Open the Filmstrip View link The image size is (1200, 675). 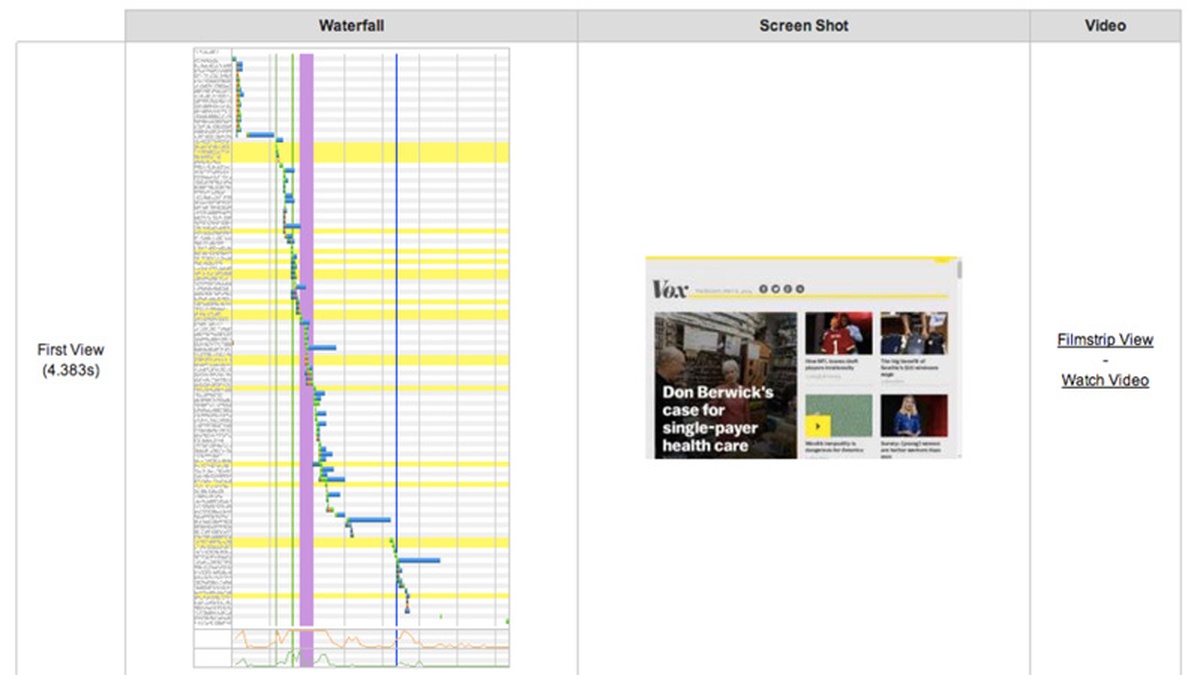click(1105, 340)
